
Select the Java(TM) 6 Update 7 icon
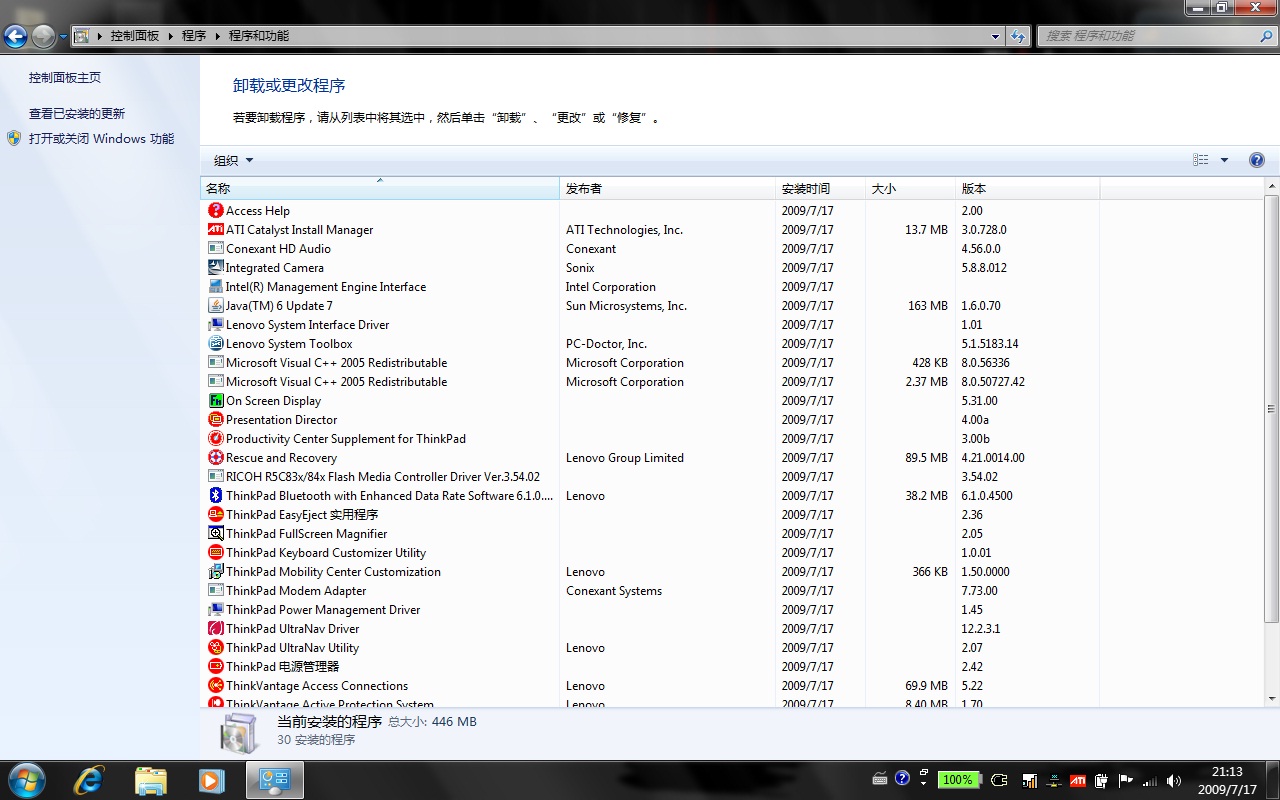click(215, 306)
